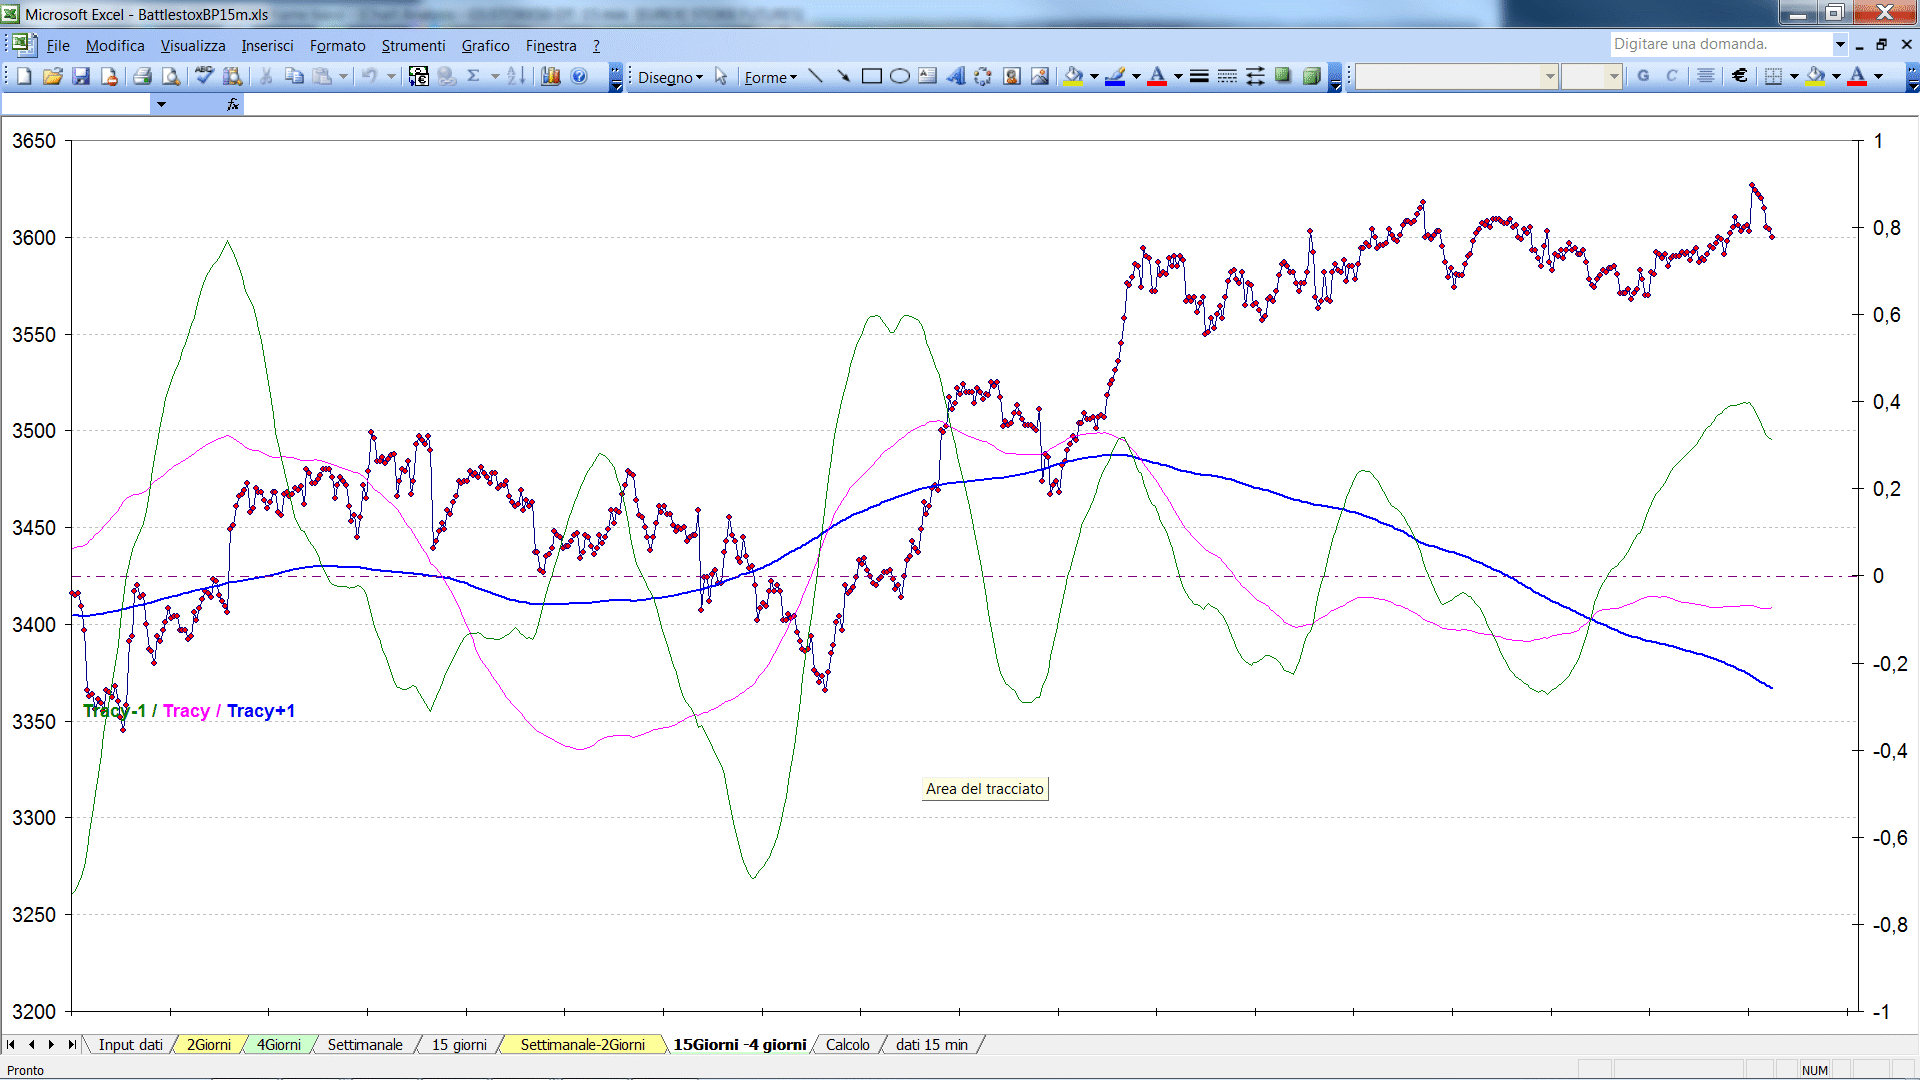The image size is (1920, 1080).
Task: Save the workbook with the floppy icon
Action: [x=81, y=76]
